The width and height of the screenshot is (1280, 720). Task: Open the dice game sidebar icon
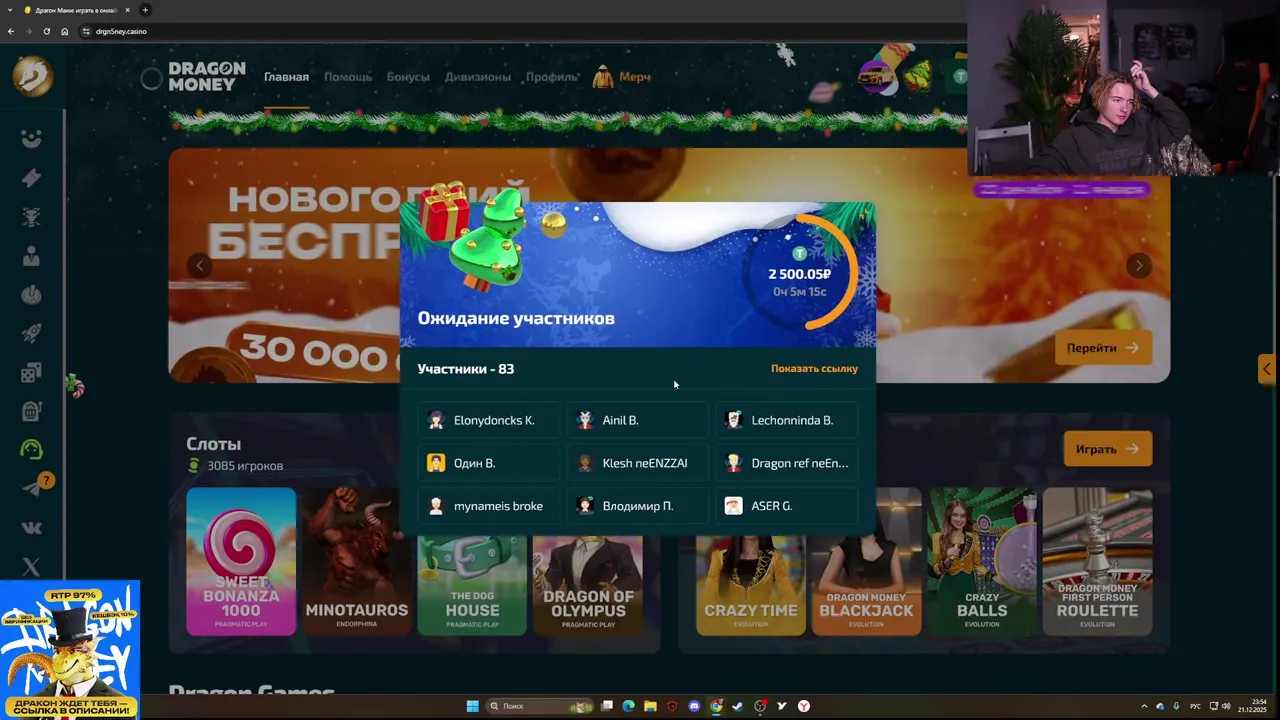click(31, 372)
